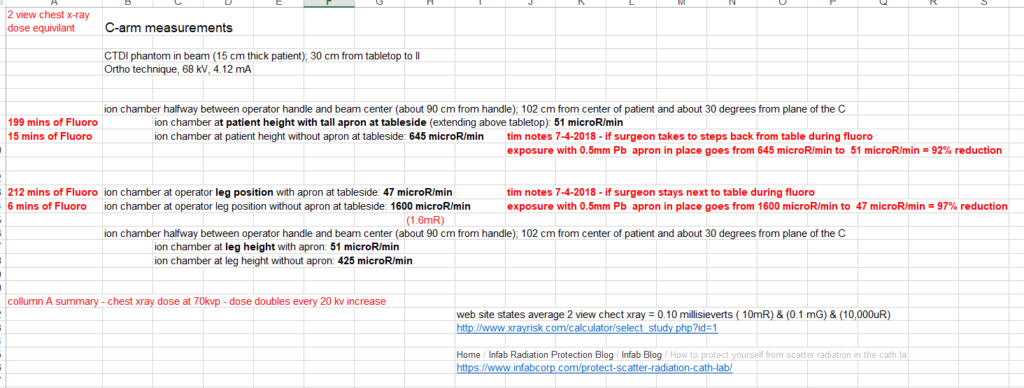Viewport: 1024px width, 388px height.
Task: Select the '199 mins of Fluoro' cell
Action: point(53,123)
